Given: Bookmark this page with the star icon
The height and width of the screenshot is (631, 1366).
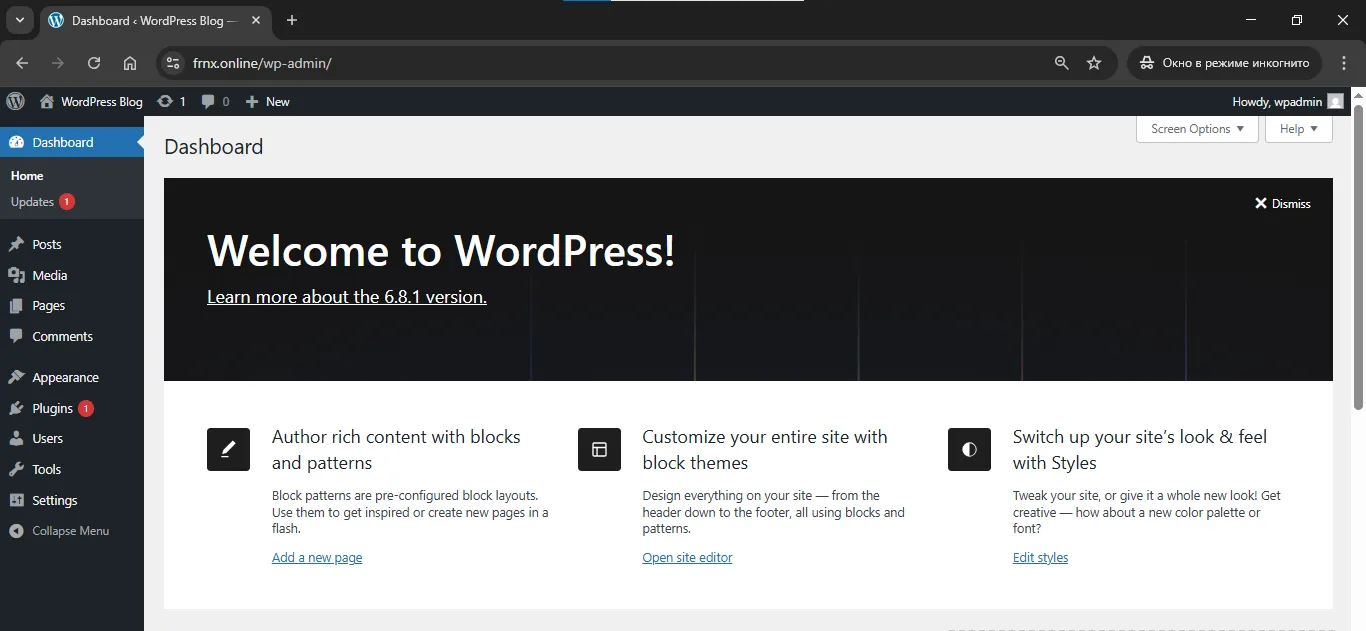Looking at the screenshot, I should coord(1094,63).
